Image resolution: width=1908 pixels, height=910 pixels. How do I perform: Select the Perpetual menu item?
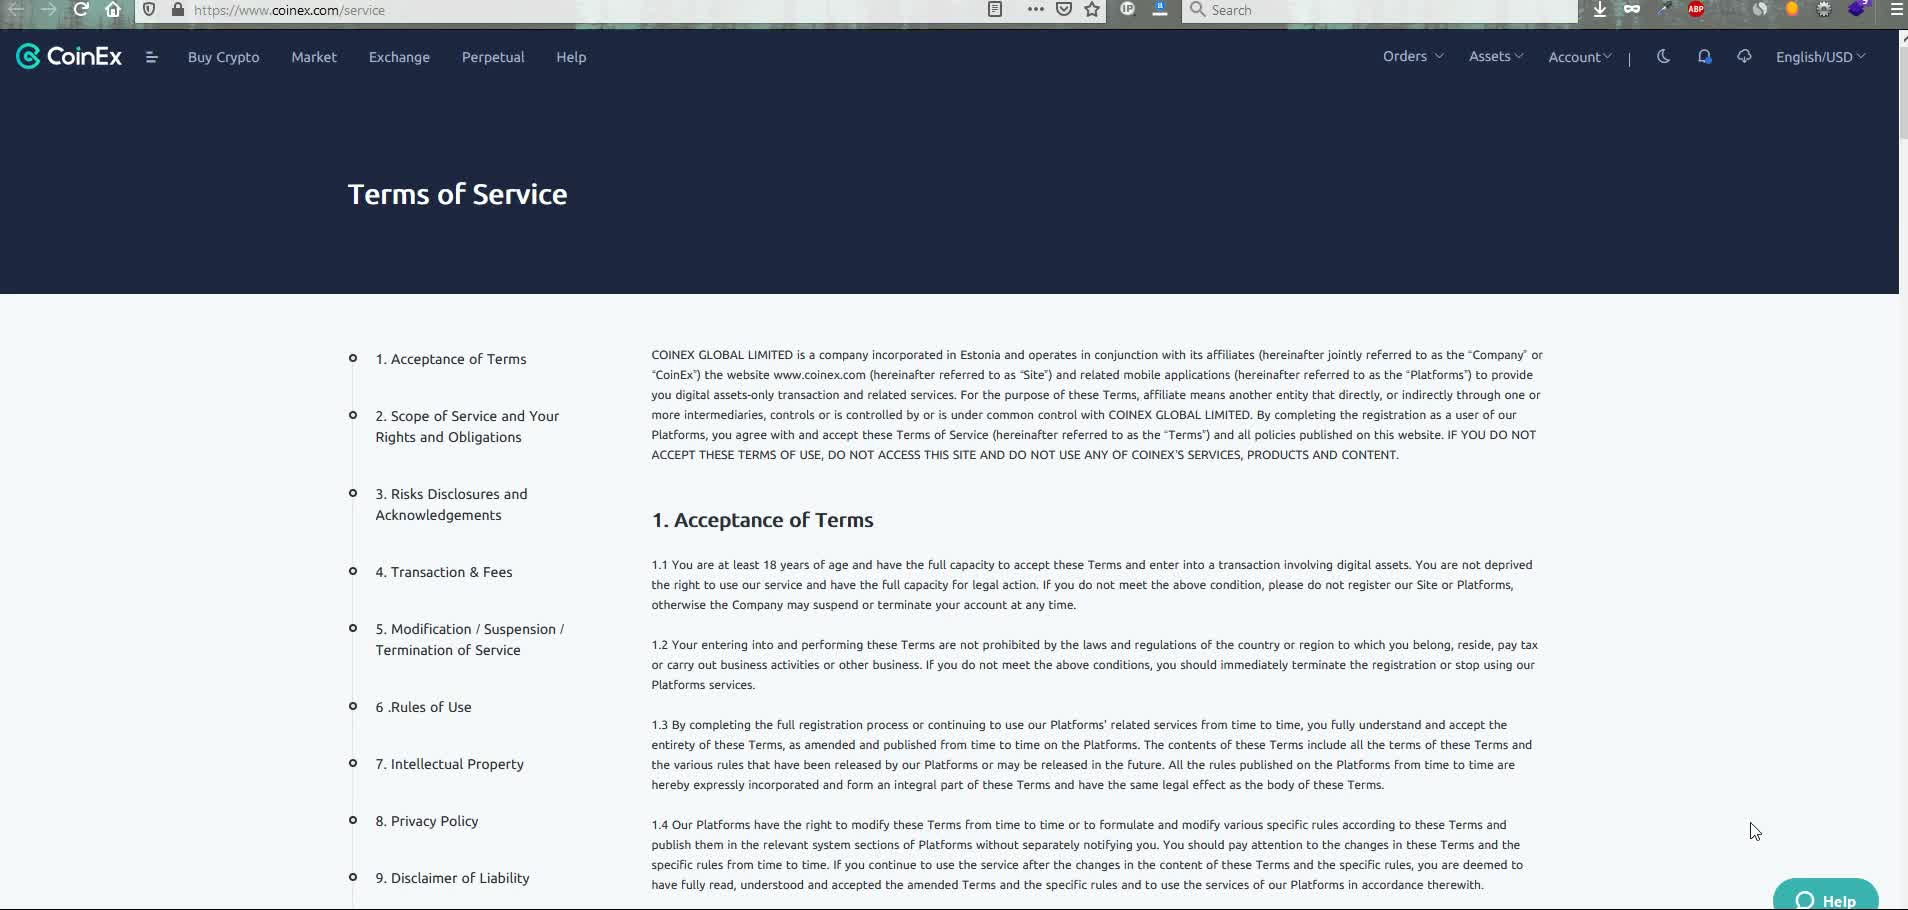coord(493,57)
